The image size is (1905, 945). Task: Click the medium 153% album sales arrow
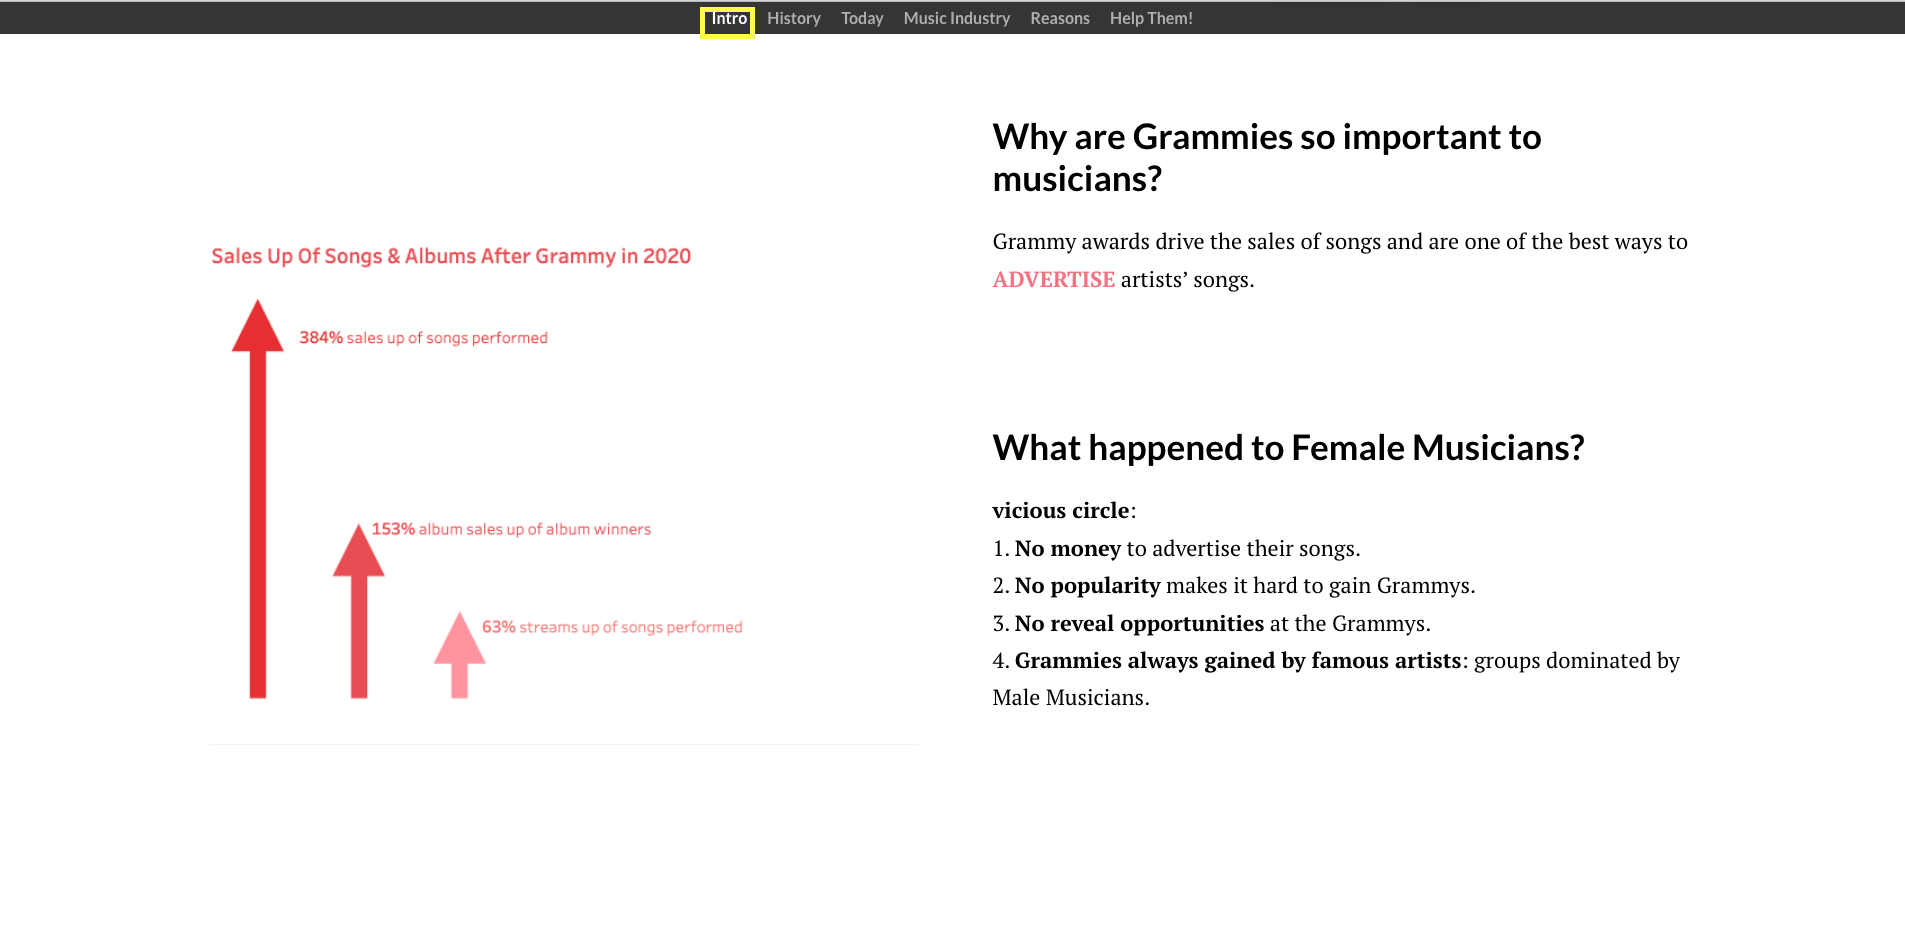click(359, 611)
